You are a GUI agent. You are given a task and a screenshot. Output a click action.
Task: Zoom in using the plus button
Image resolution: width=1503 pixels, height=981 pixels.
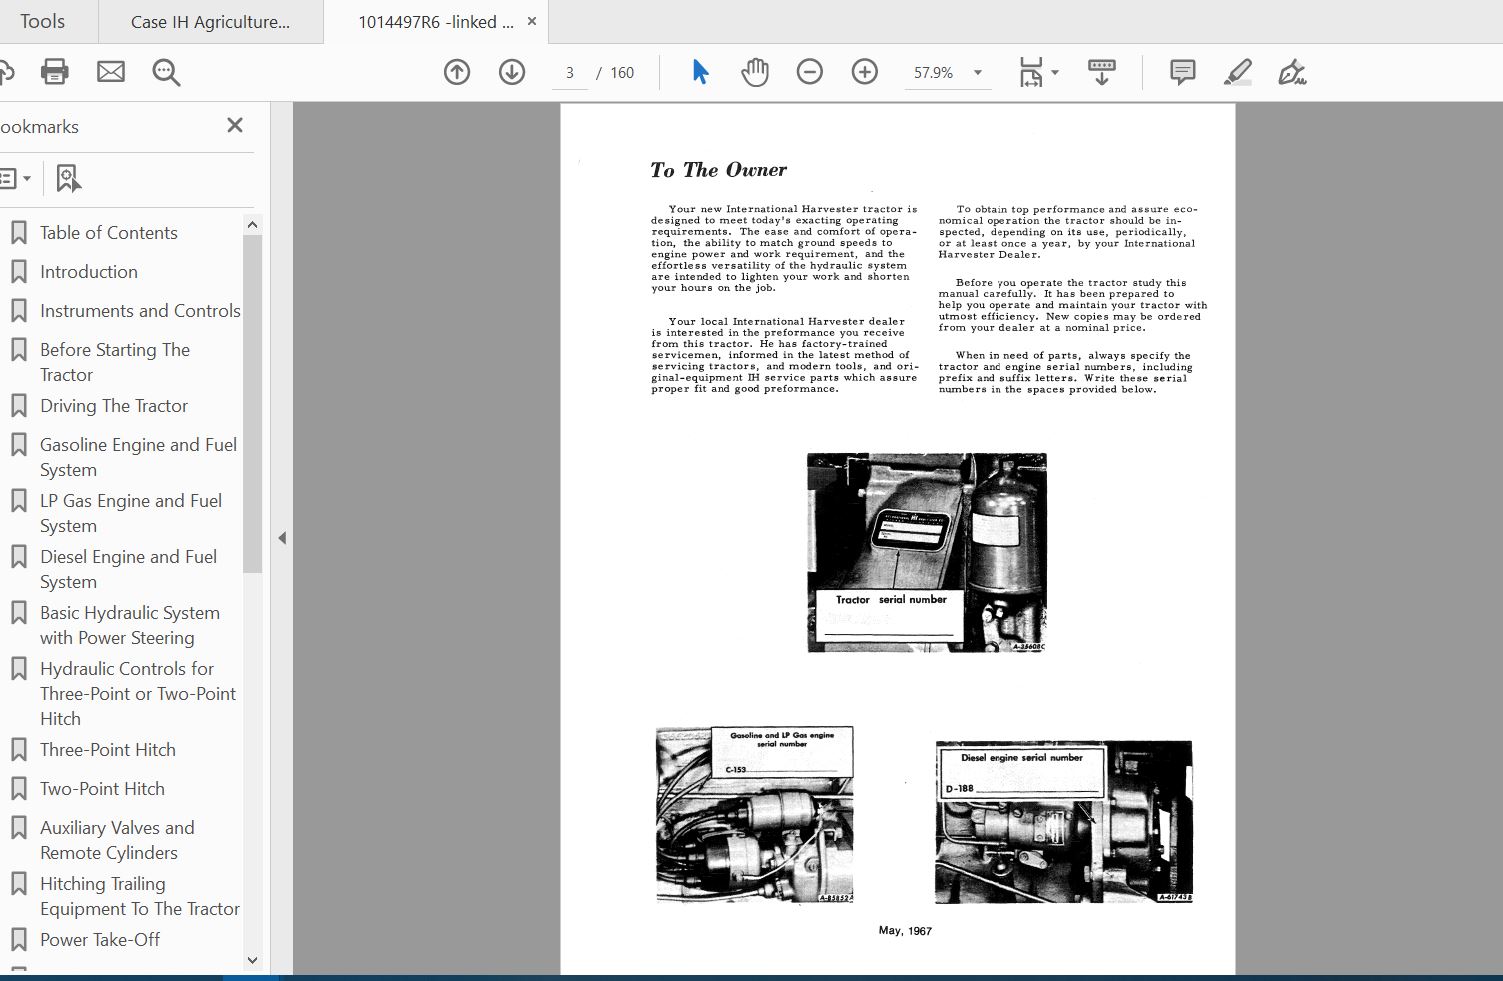pos(865,72)
